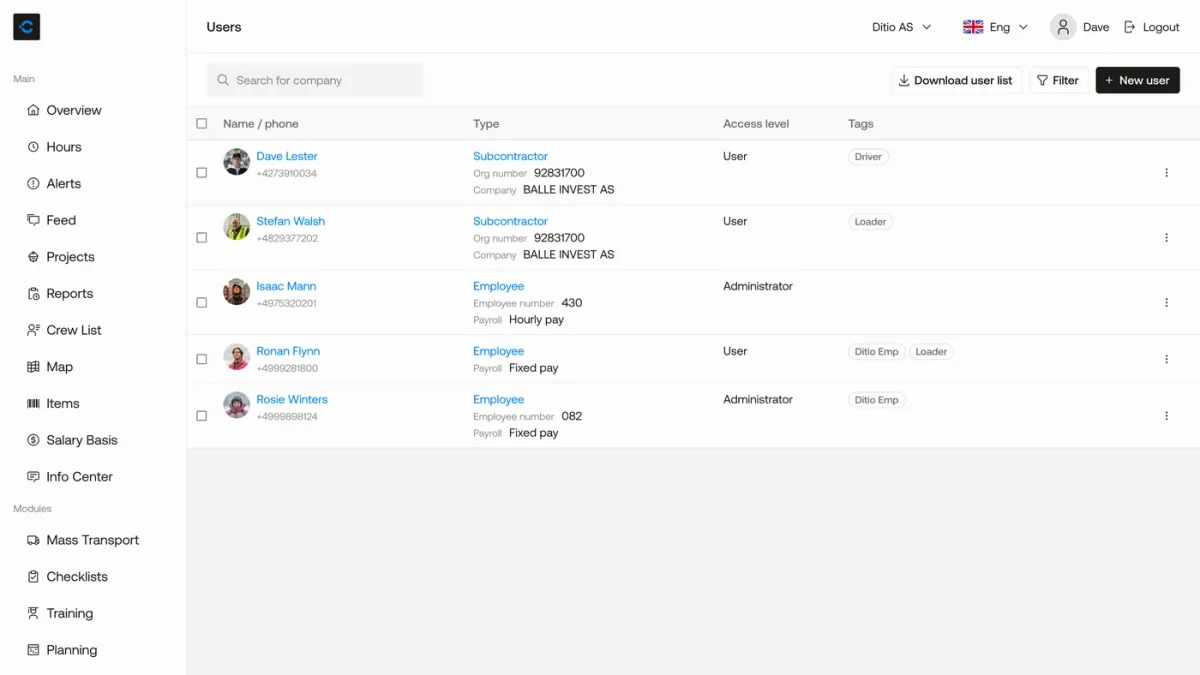Click the New user button
The image size is (1200, 675).
click(1138, 80)
